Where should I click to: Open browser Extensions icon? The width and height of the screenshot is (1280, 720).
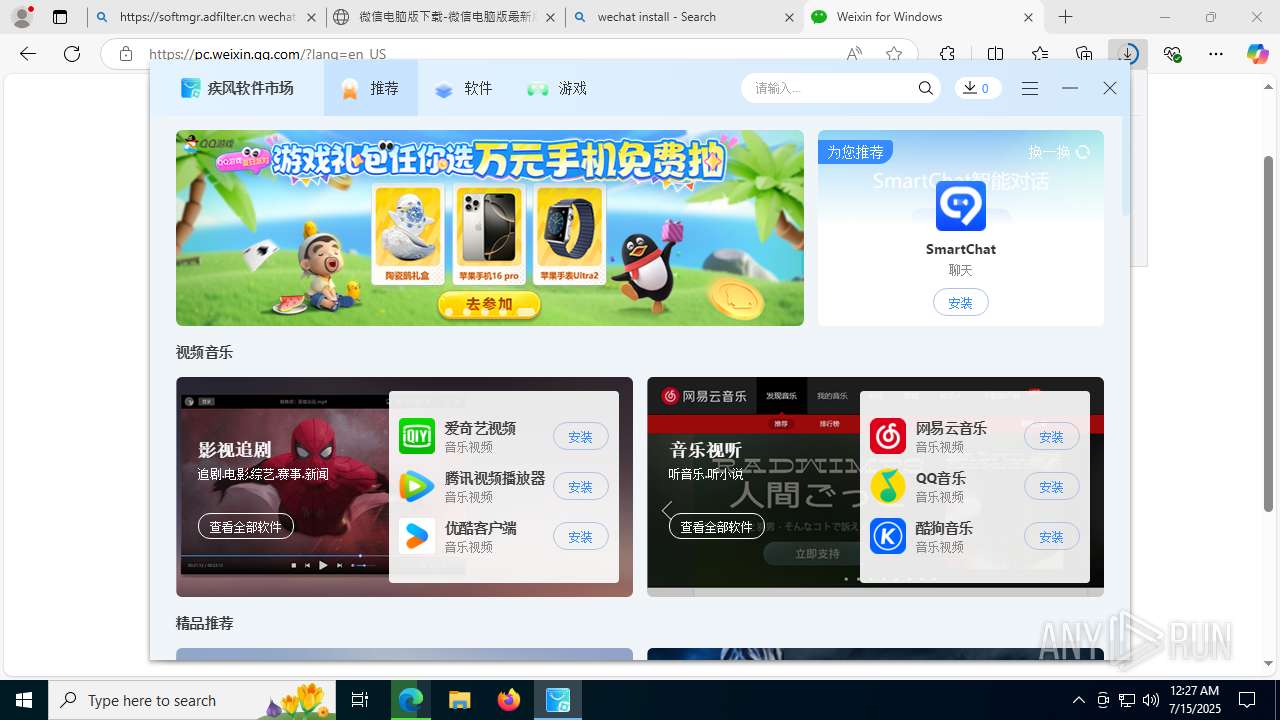pyautogui.click(x=947, y=54)
